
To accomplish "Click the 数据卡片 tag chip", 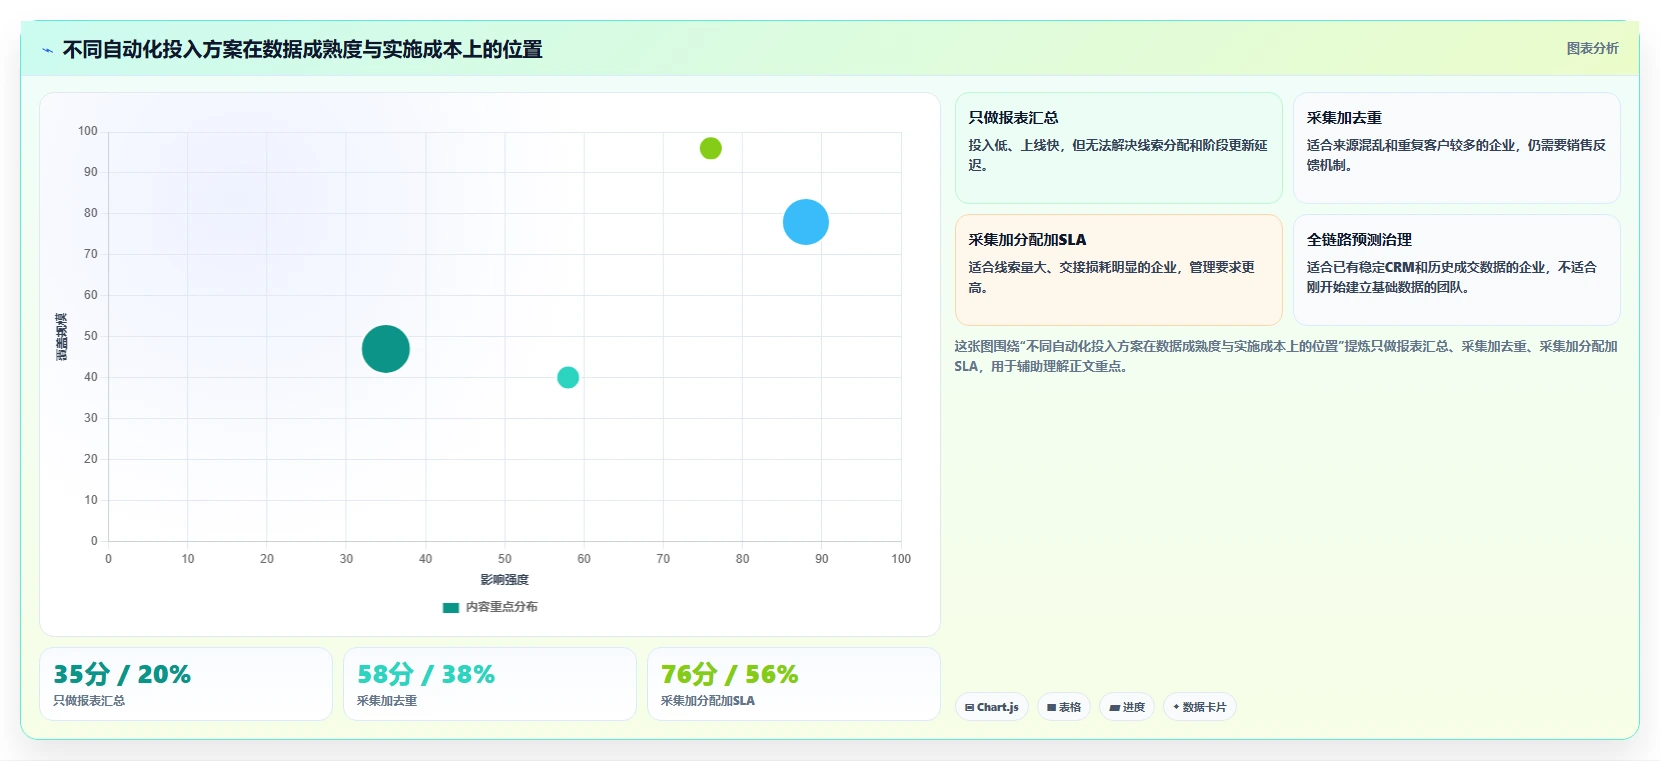I will (x=1200, y=707).
